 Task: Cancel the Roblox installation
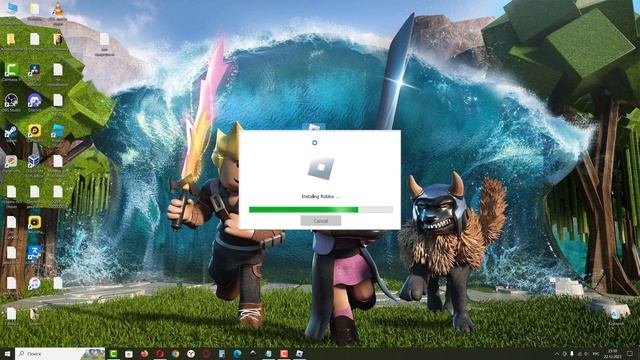pos(320,221)
